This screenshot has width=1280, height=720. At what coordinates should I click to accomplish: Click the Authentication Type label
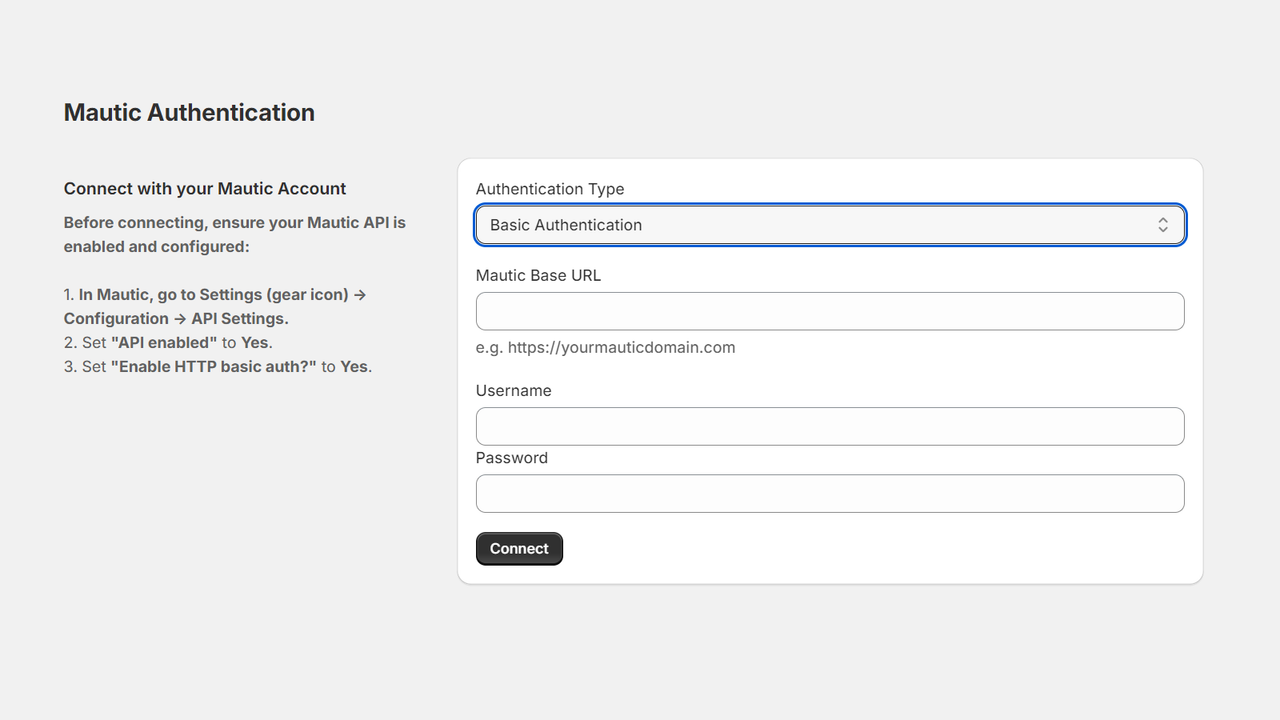[550, 189]
